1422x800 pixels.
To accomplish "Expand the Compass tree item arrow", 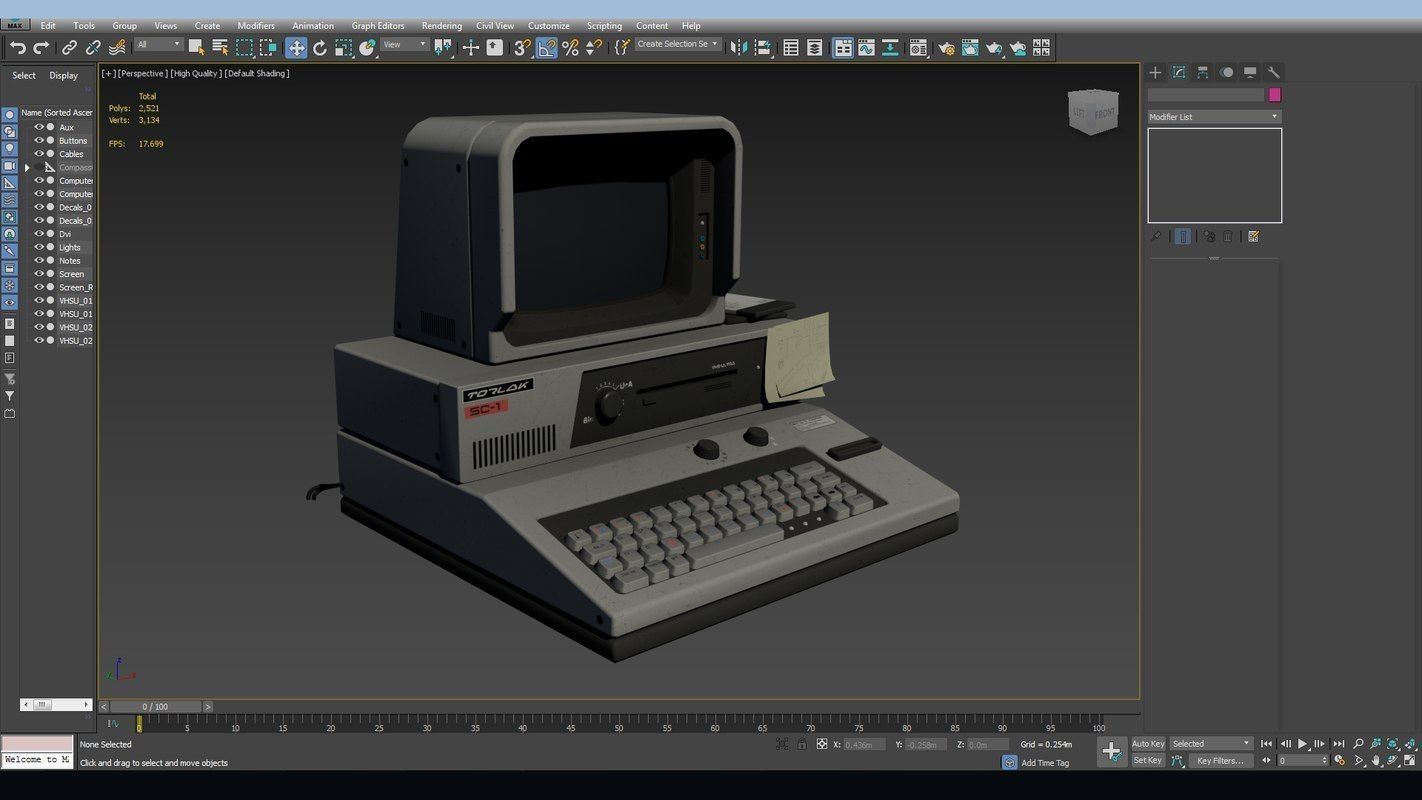I will 27,168.
